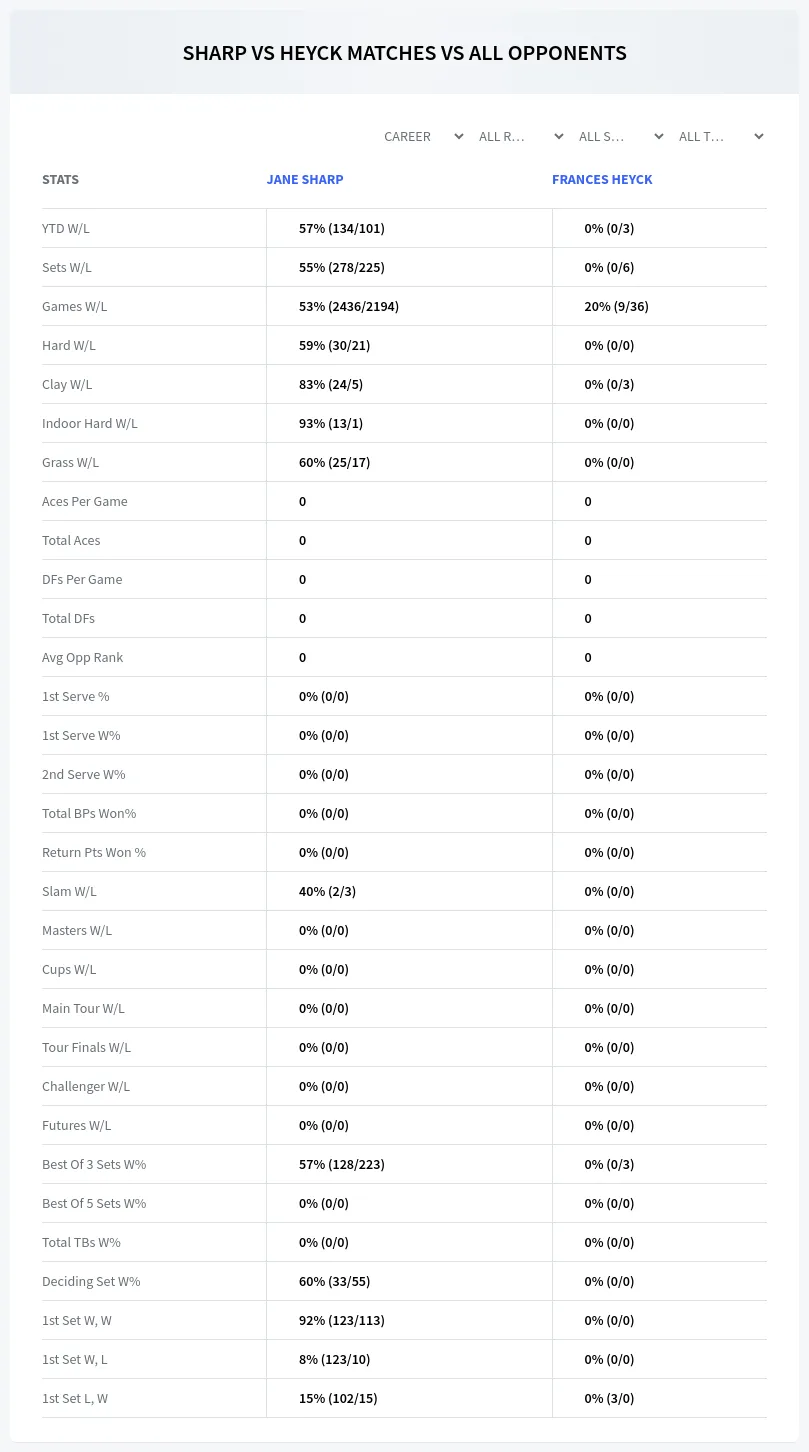Open Frances Heyck player profile link

click(602, 180)
